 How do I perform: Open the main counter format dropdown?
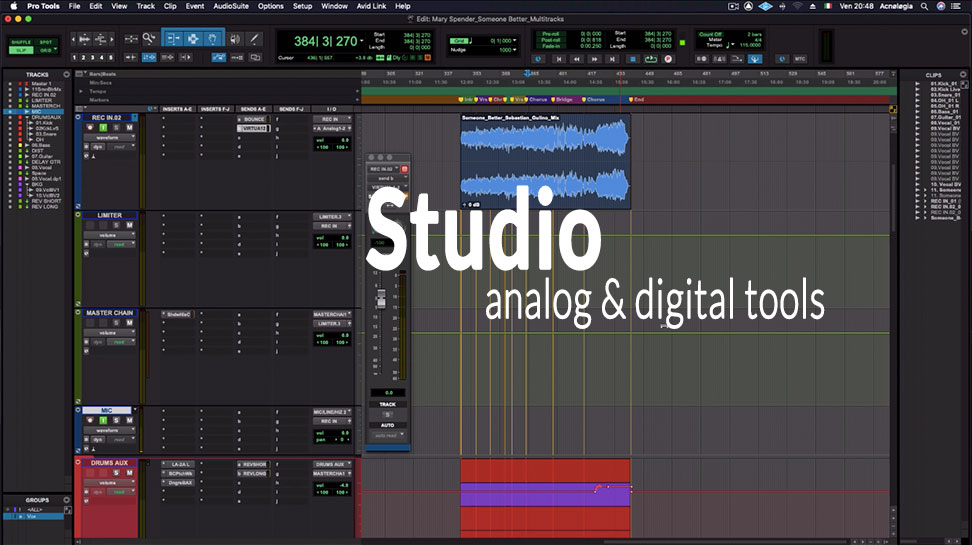click(x=361, y=42)
